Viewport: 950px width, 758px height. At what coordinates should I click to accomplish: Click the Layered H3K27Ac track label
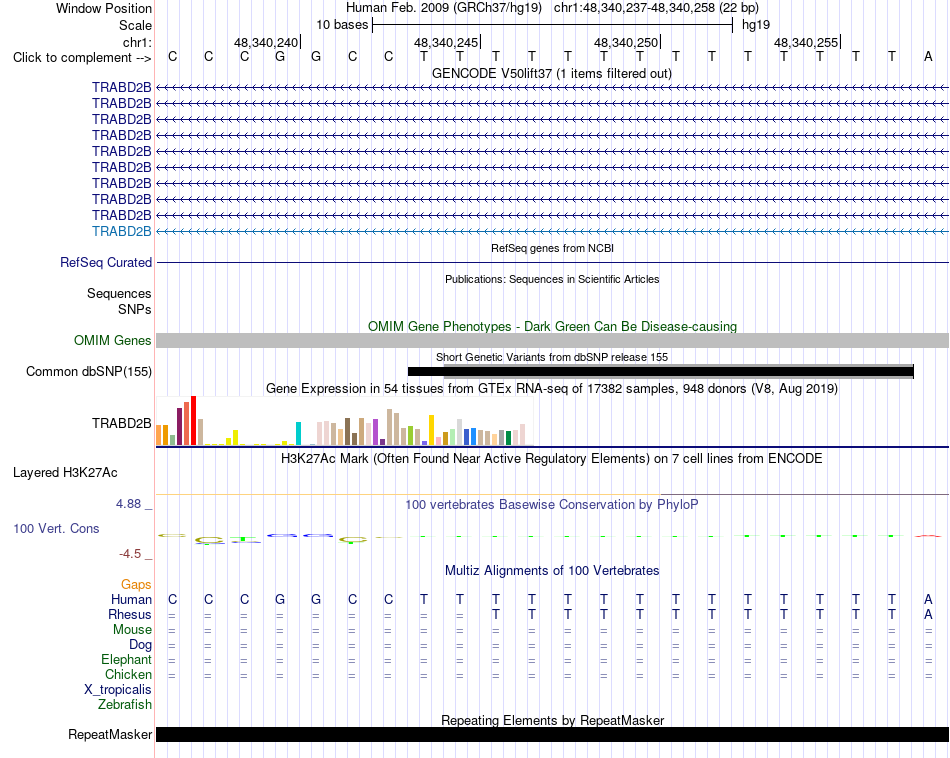(x=65, y=473)
